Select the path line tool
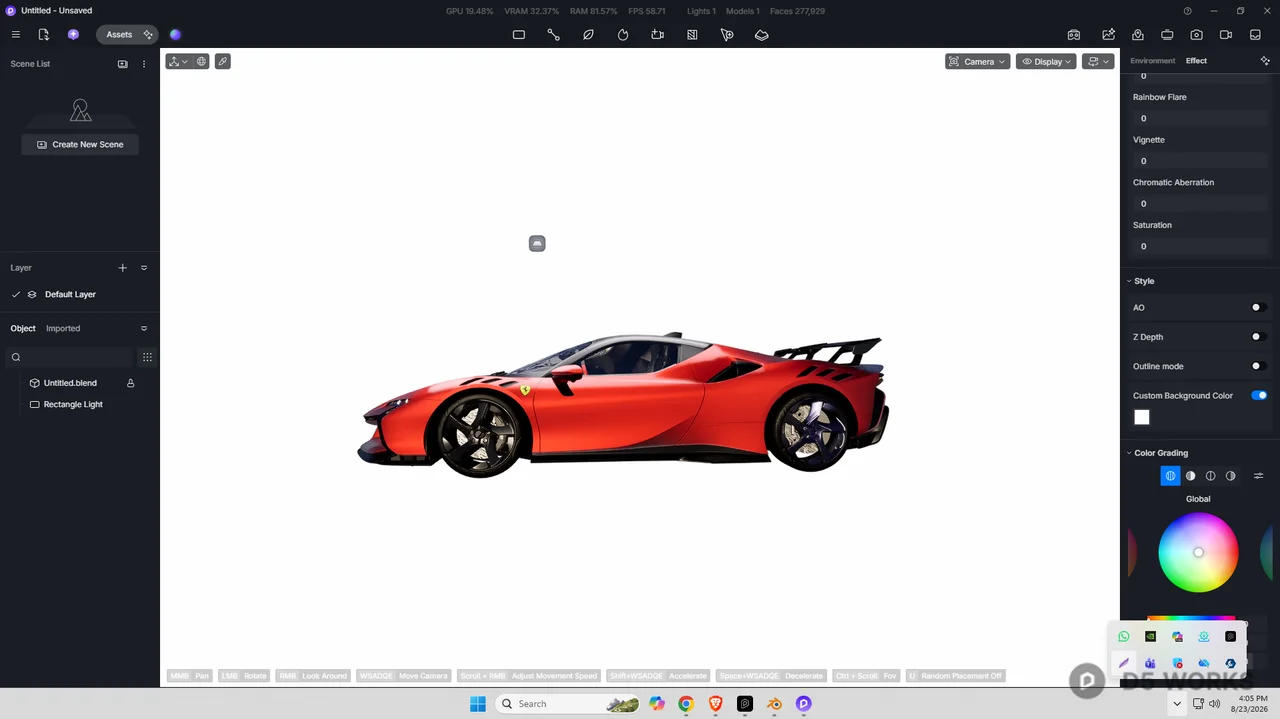The height and width of the screenshot is (719, 1280). 553,34
